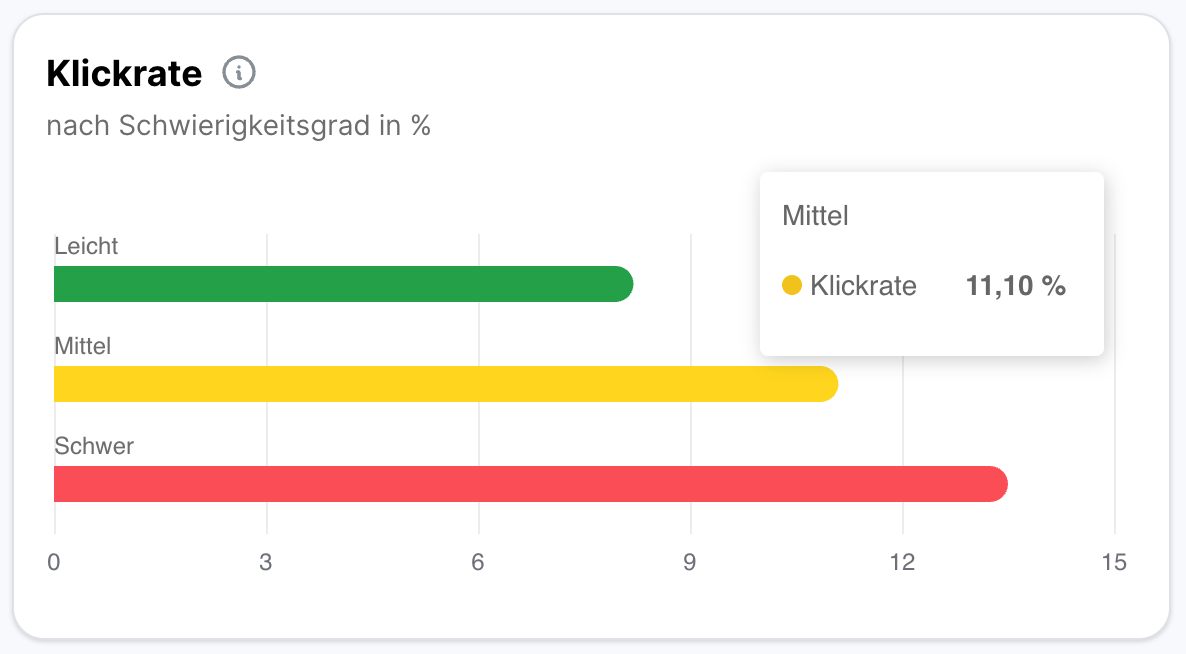Image resolution: width=1186 pixels, height=654 pixels.
Task: Click the subtitle nach Schwierigkeitsgrad in %
Action: [238, 126]
